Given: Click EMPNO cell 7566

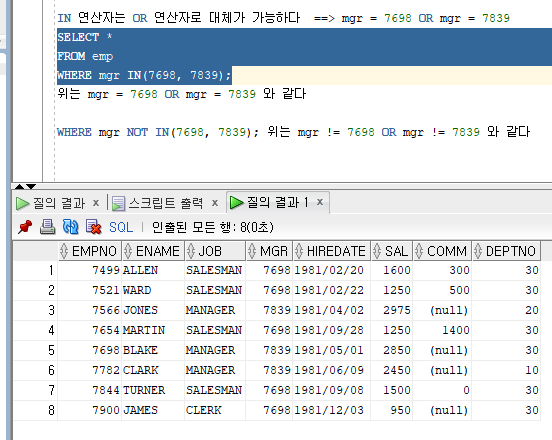Looking at the screenshot, I should tap(90, 310).
